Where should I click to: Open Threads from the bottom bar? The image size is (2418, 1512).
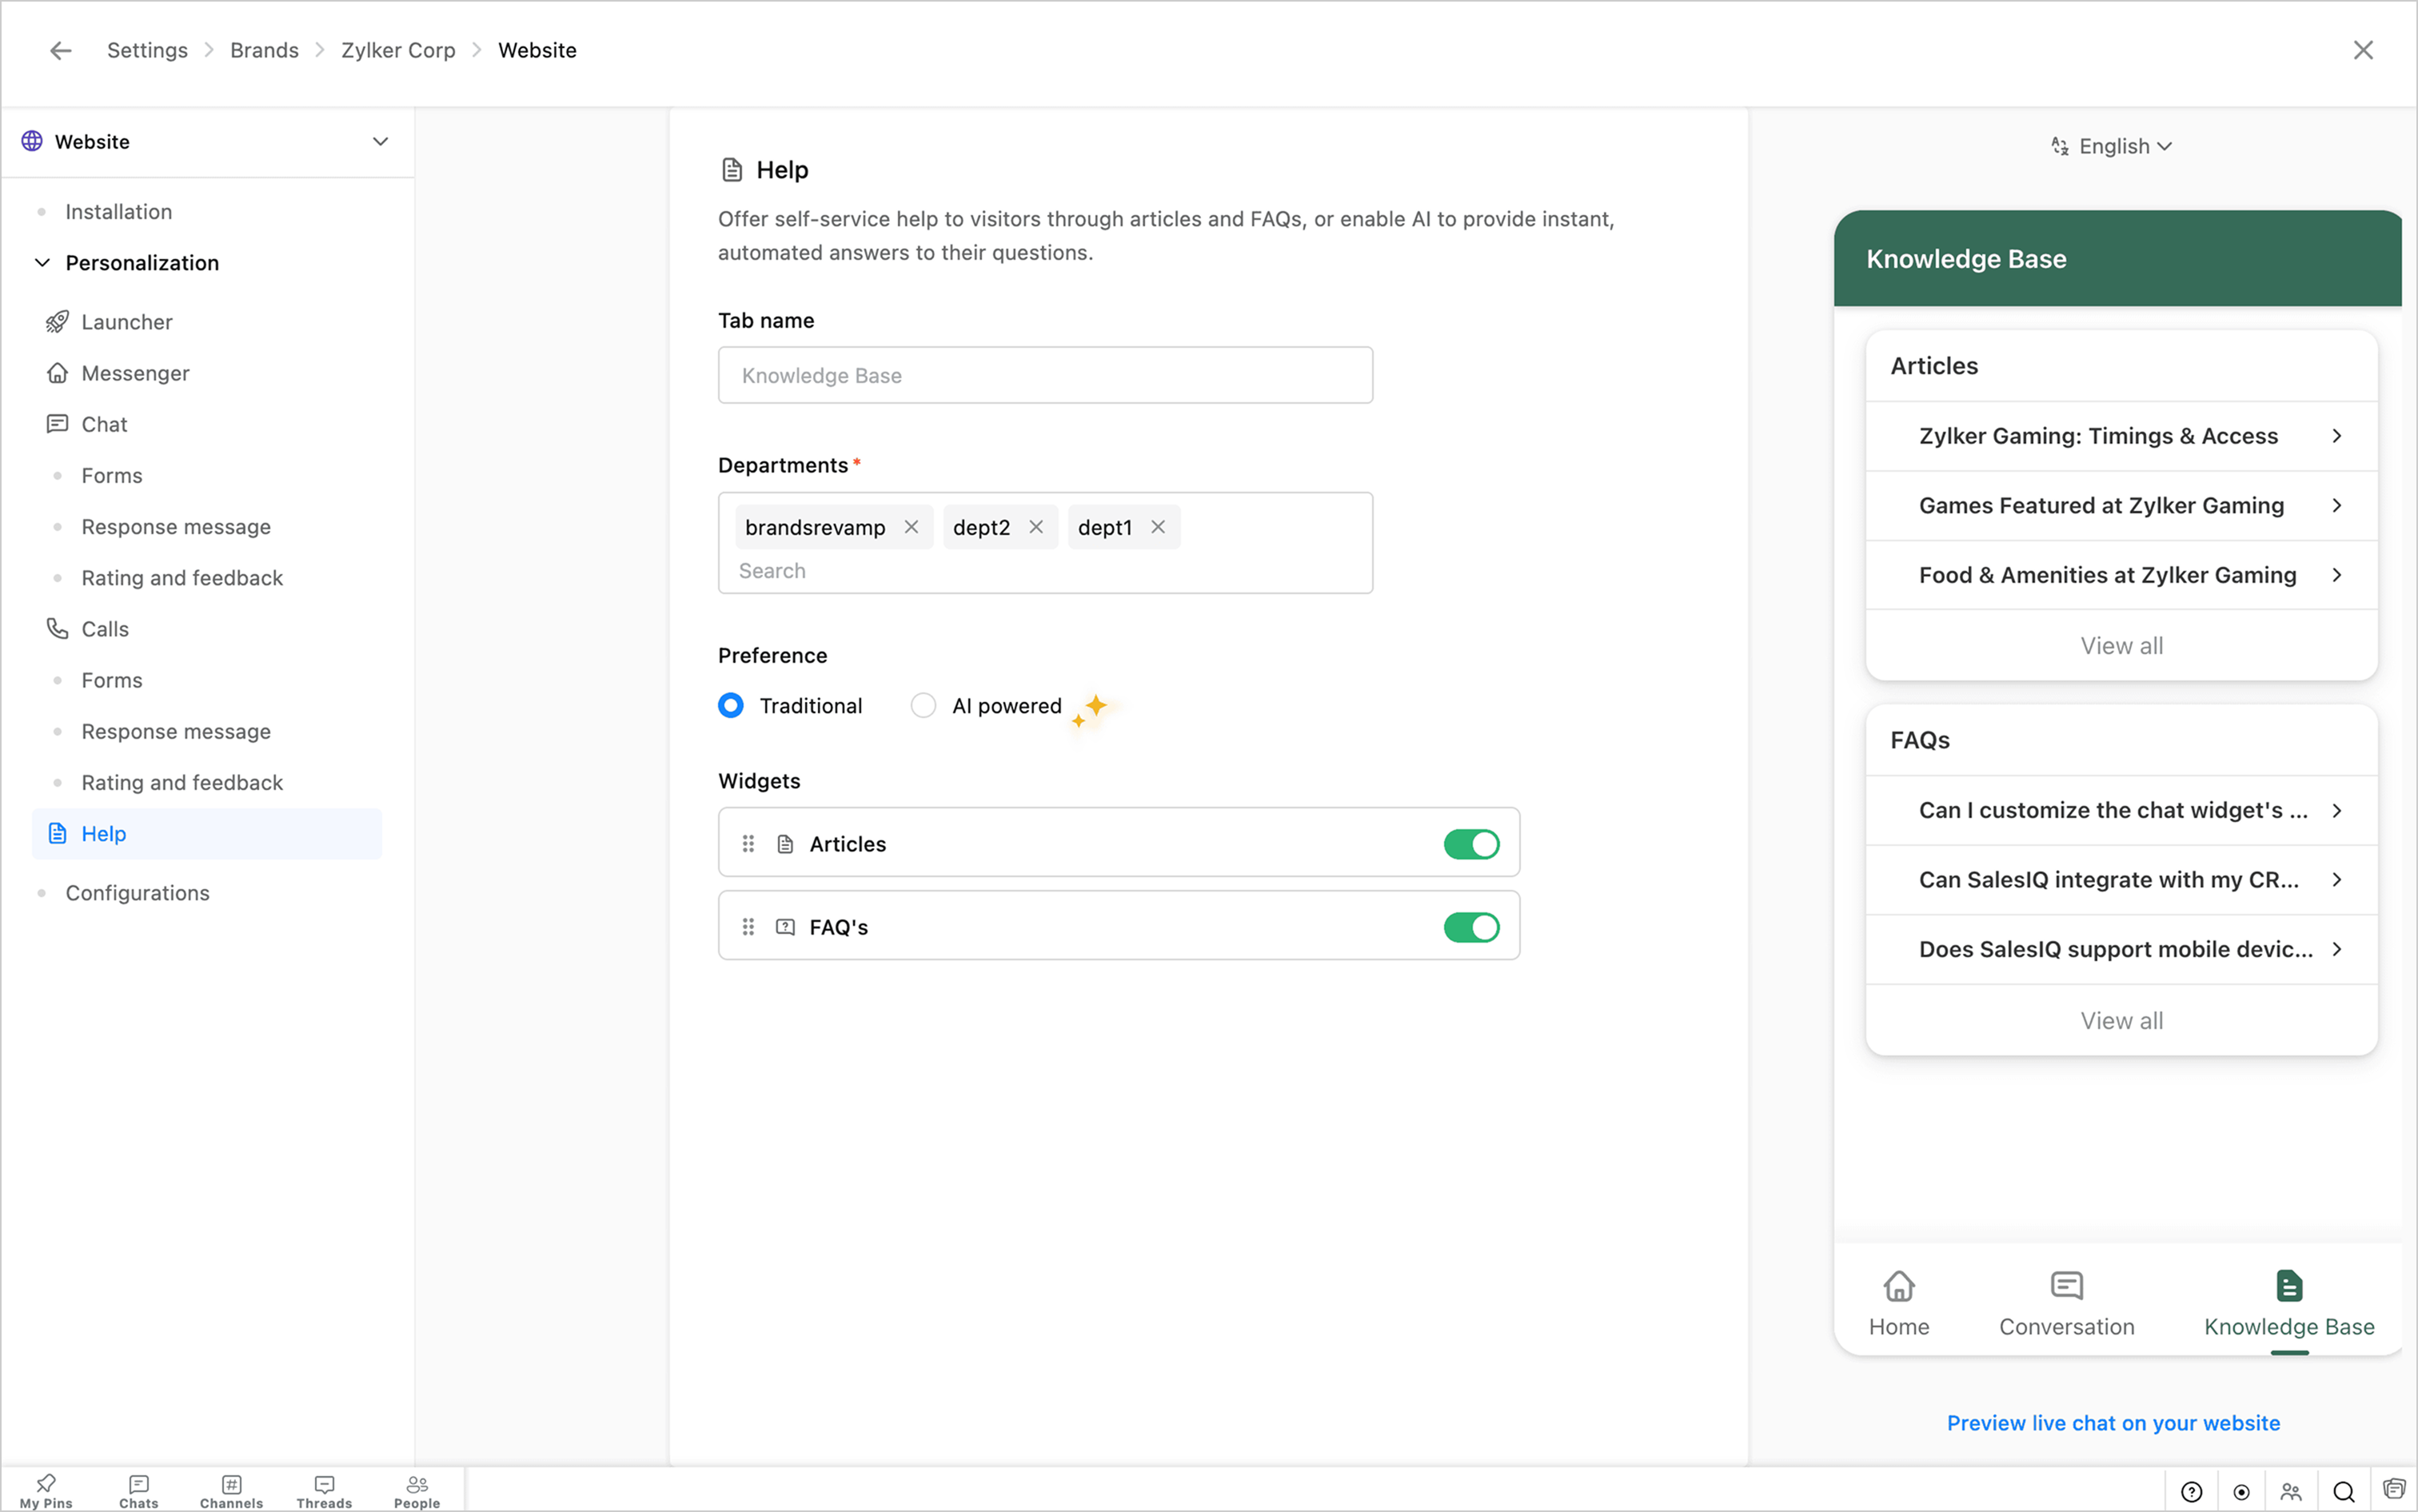(x=324, y=1491)
